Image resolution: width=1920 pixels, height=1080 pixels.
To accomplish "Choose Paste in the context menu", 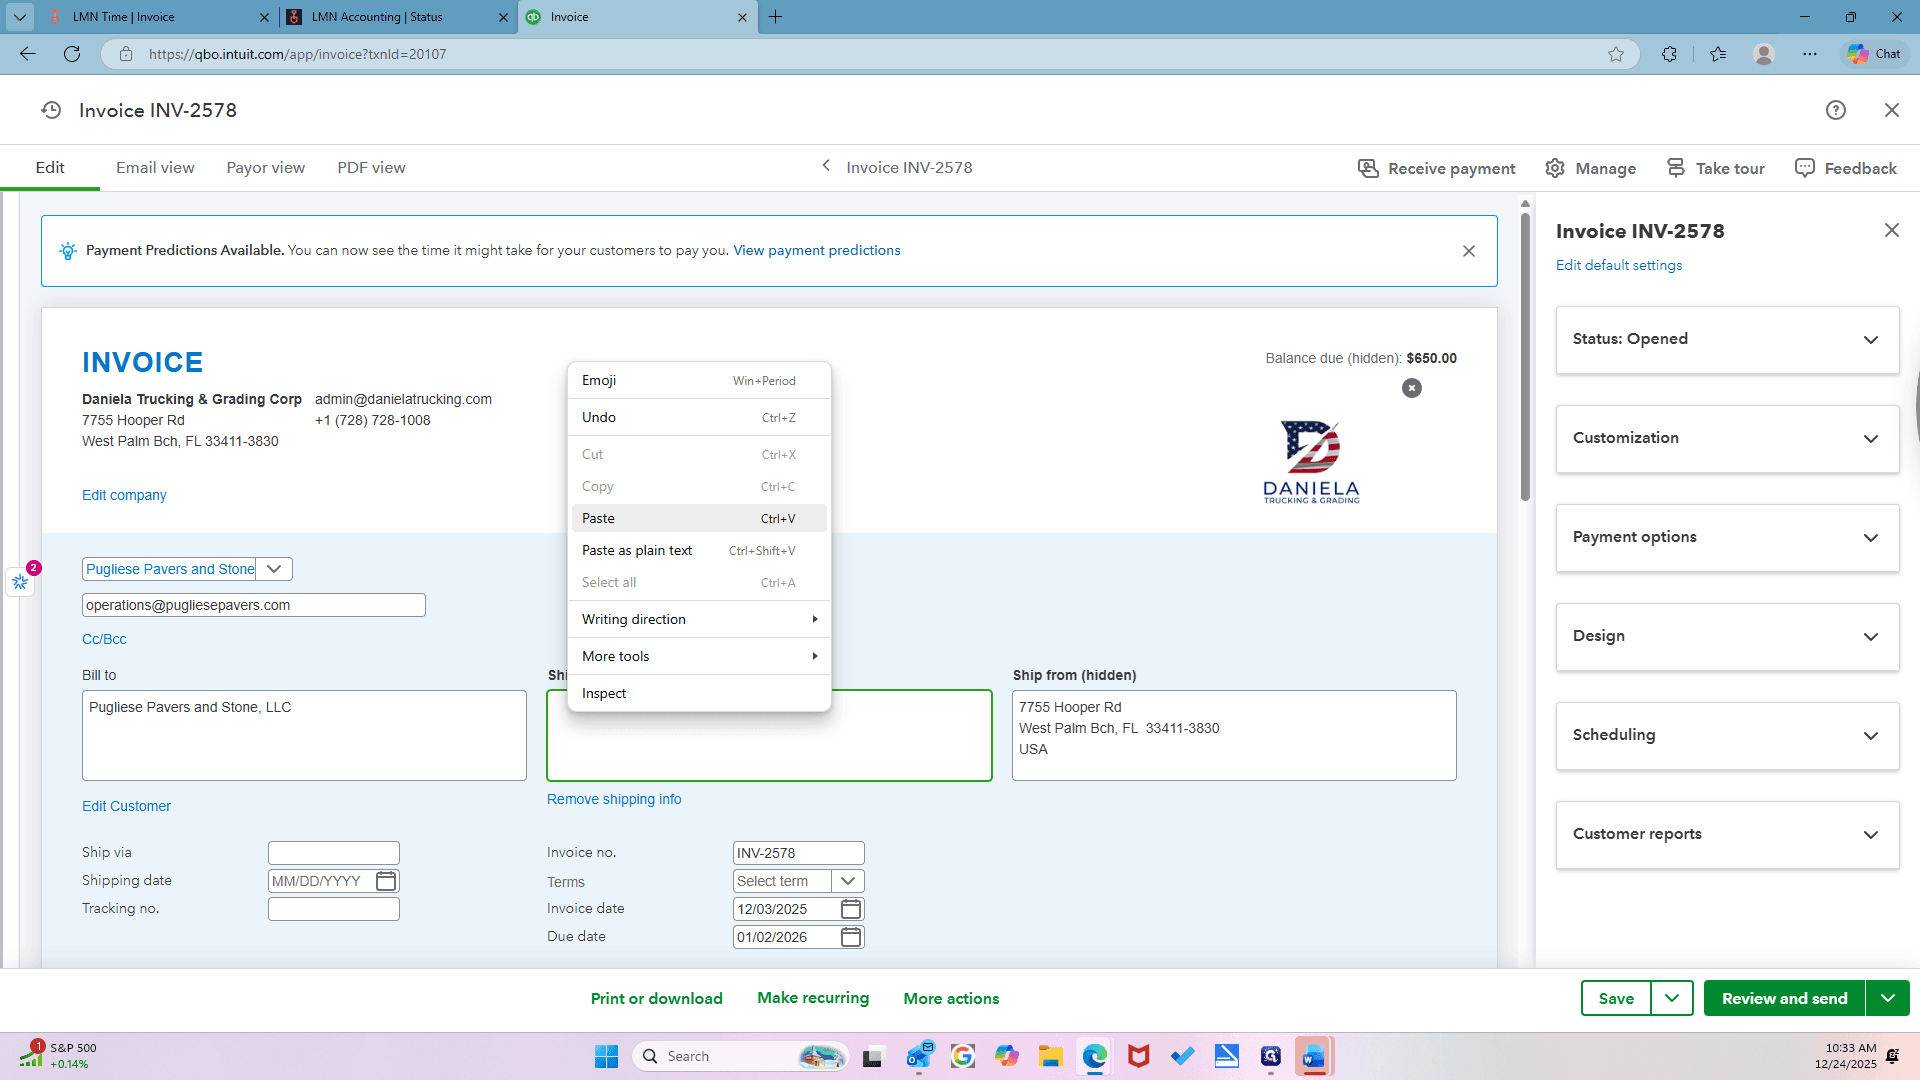I will (699, 518).
